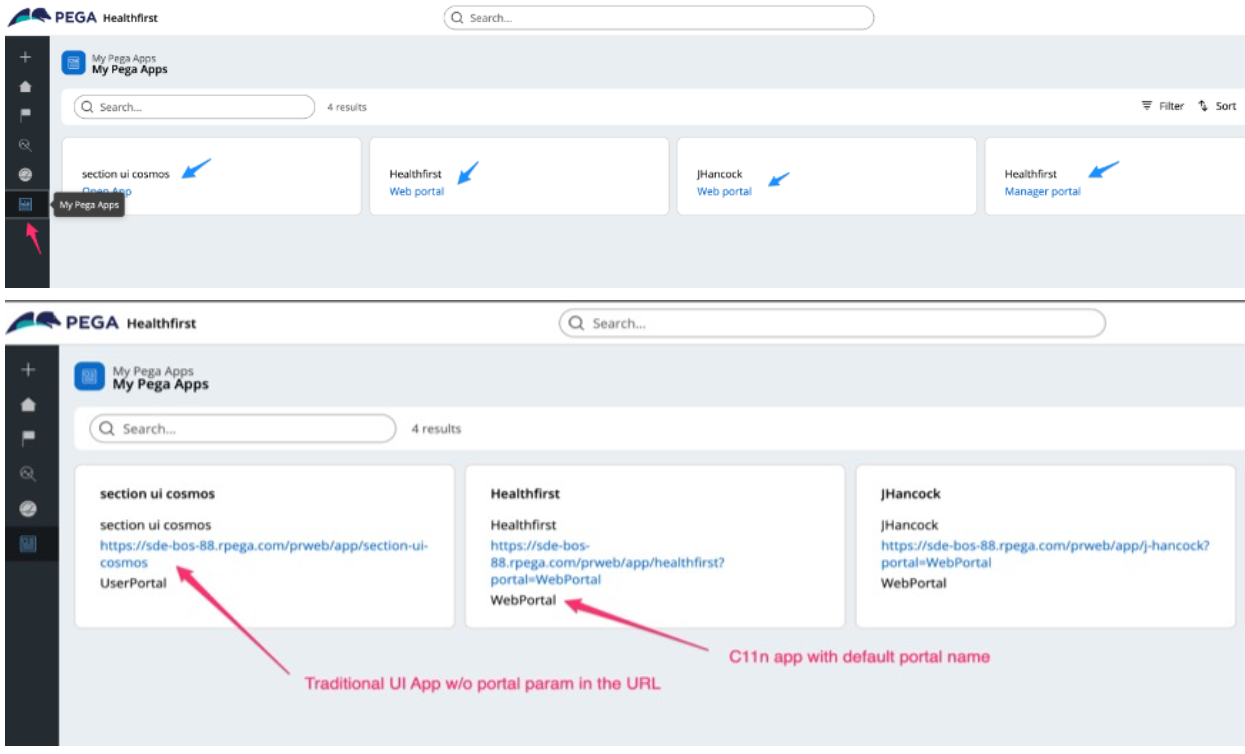The image size is (1245, 754).
Task: Click the '4 results' count in lower screenshot
Action: pyautogui.click(x=436, y=429)
